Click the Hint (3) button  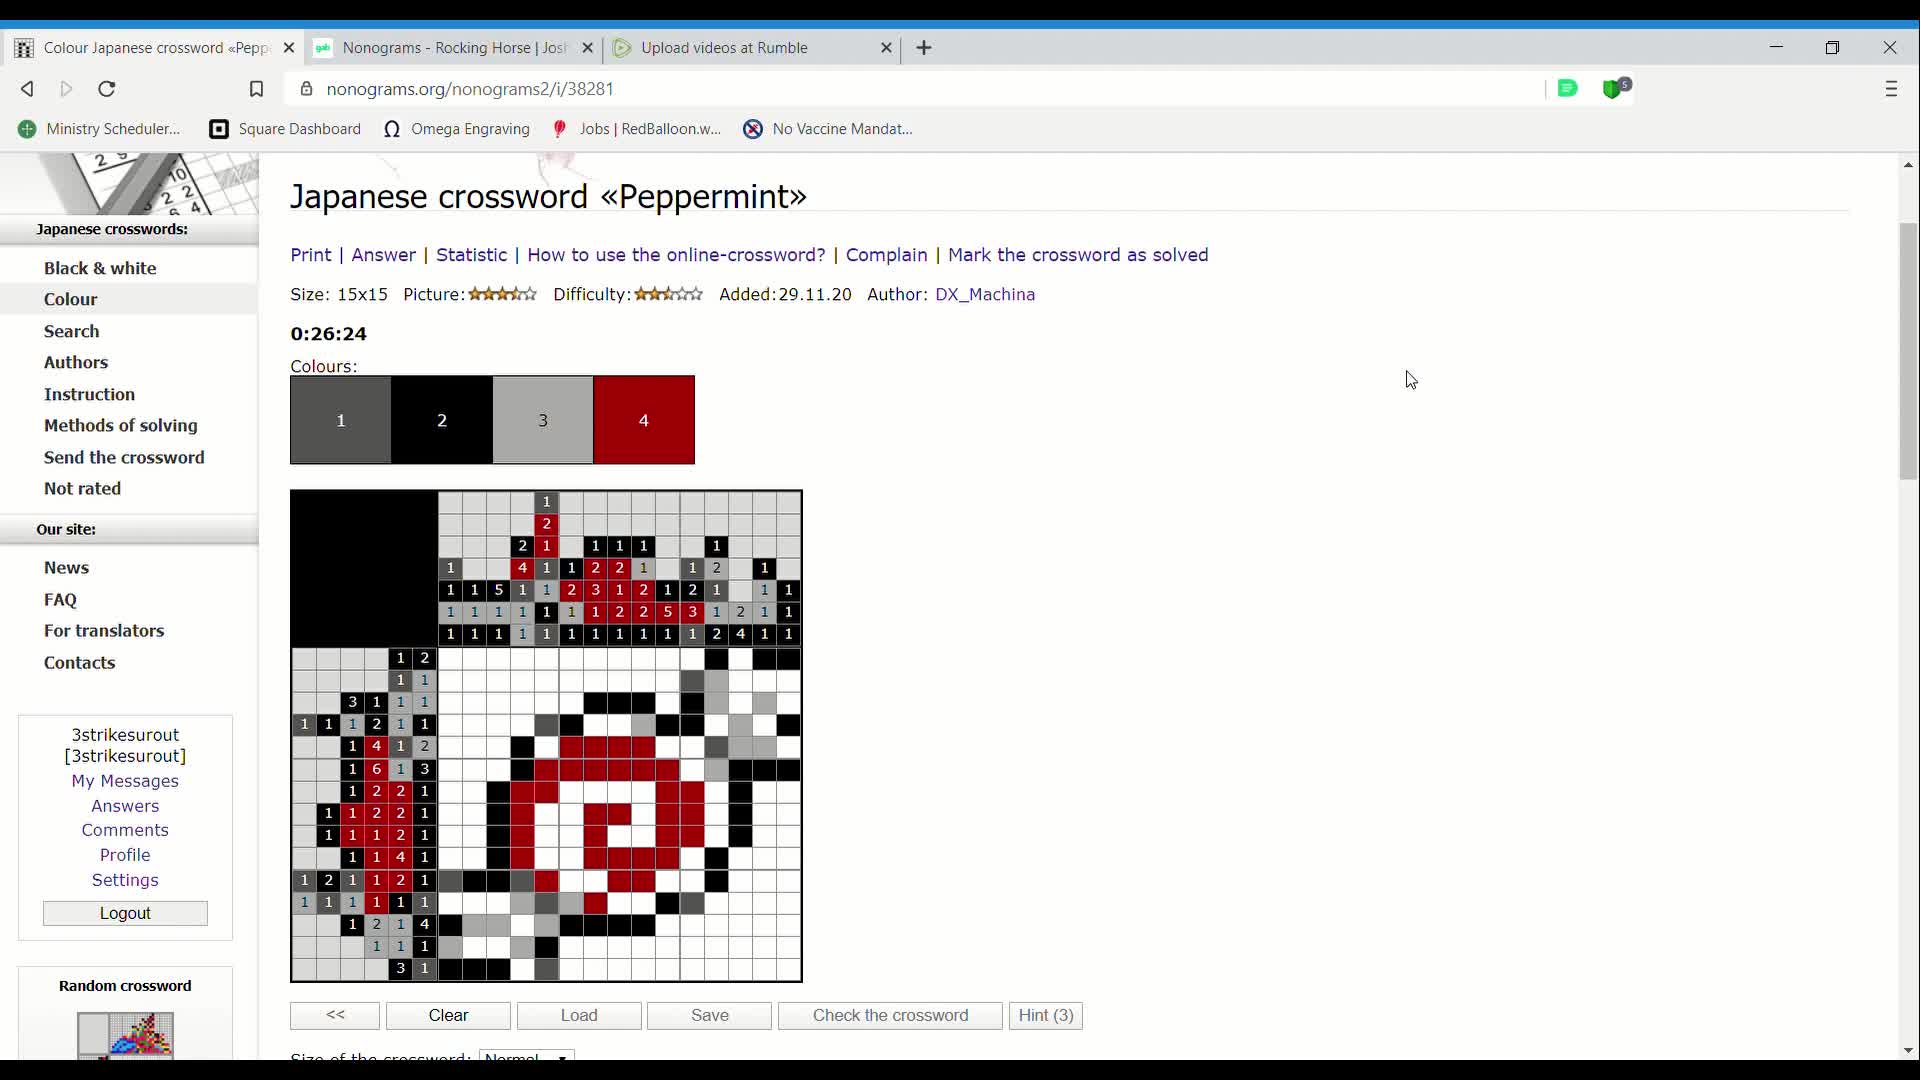[1045, 1015]
